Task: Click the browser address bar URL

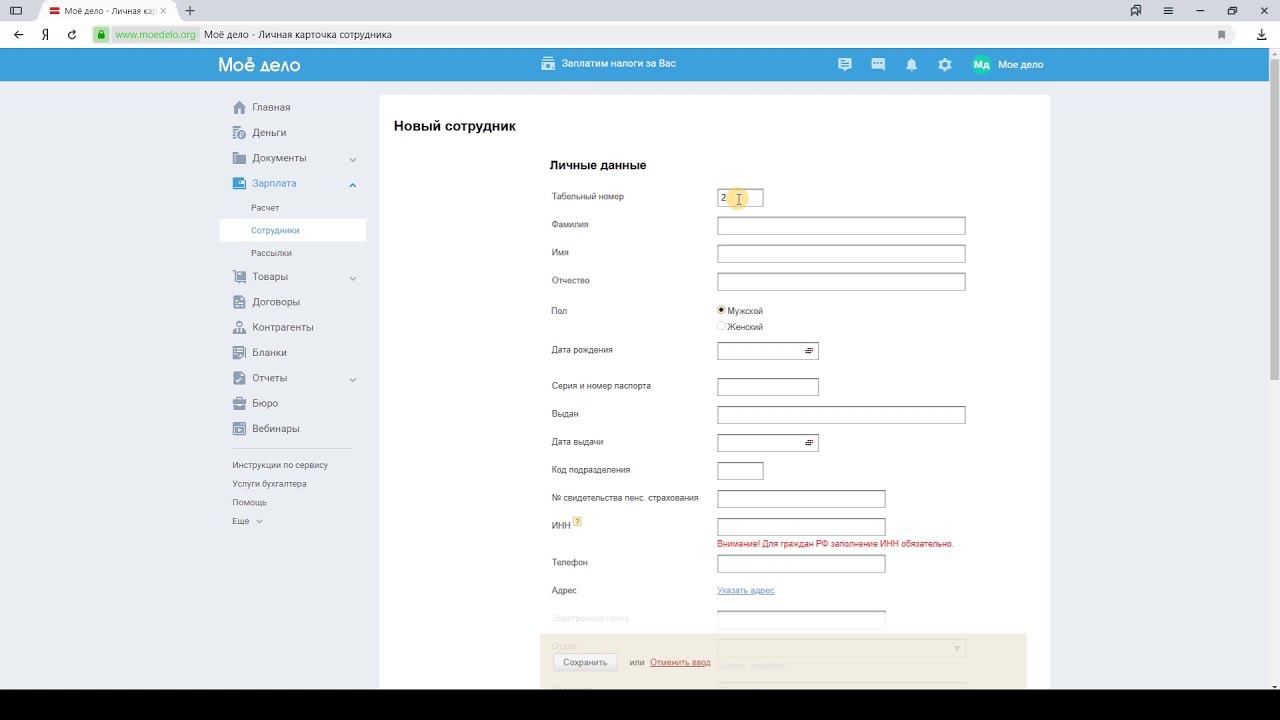Action: pyautogui.click(x=155, y=34)
